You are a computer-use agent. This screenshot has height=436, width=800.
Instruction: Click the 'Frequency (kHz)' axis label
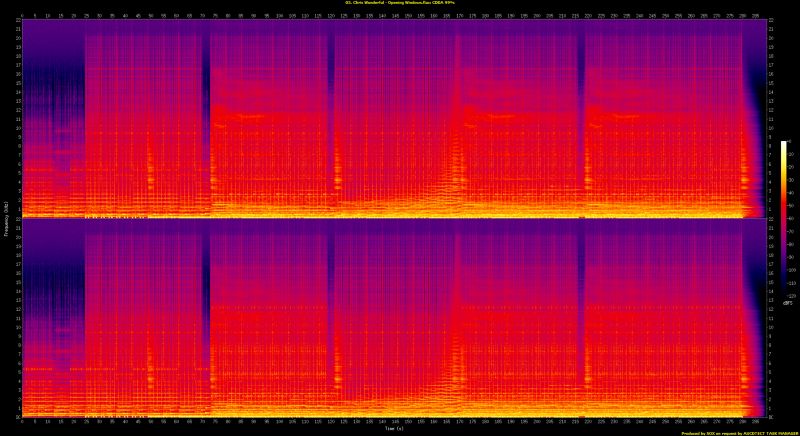(5, 218)
